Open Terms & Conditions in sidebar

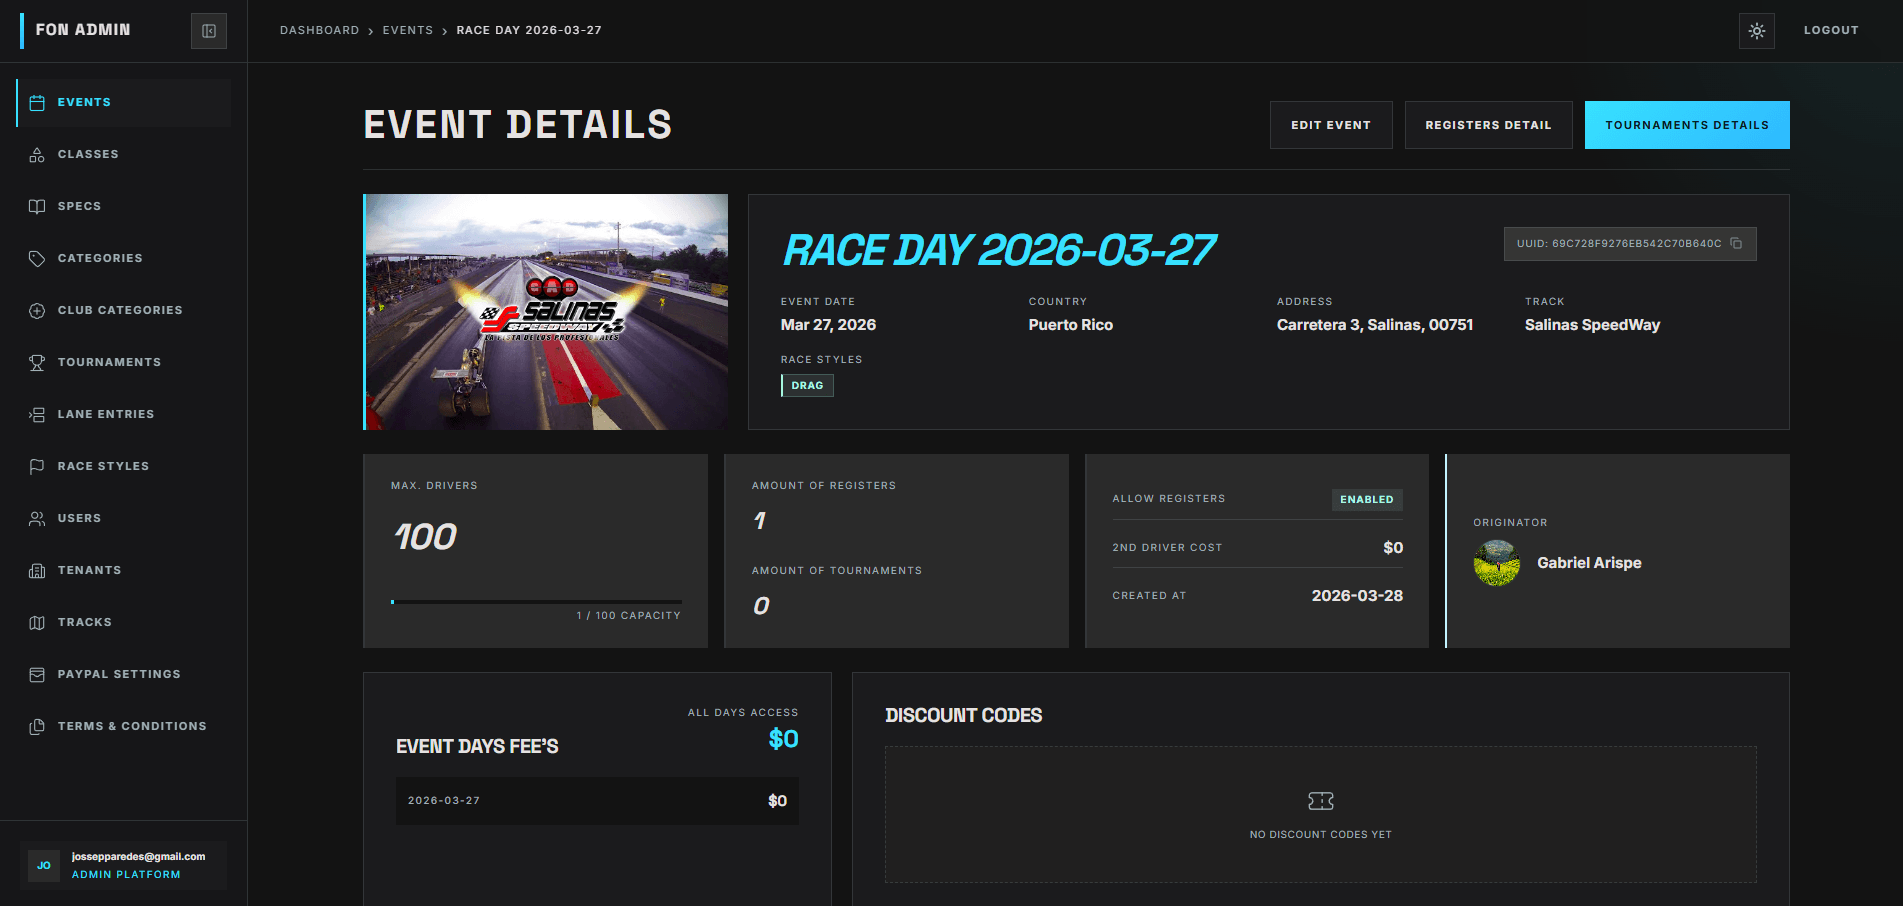coord(124,727)
